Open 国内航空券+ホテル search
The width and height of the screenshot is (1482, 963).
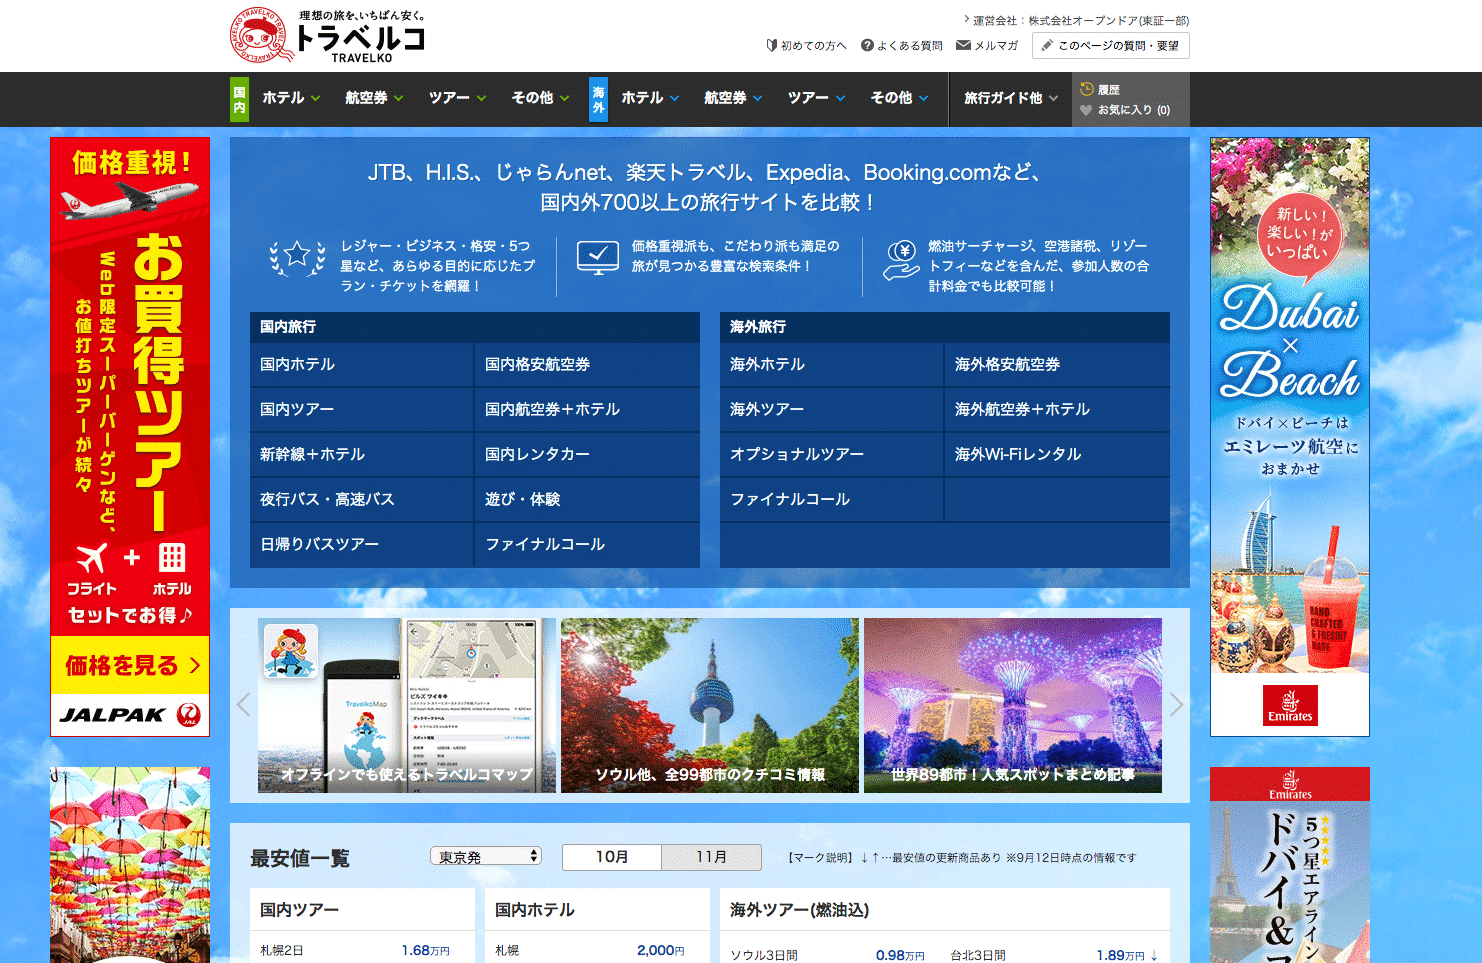[x=587, y=410]
